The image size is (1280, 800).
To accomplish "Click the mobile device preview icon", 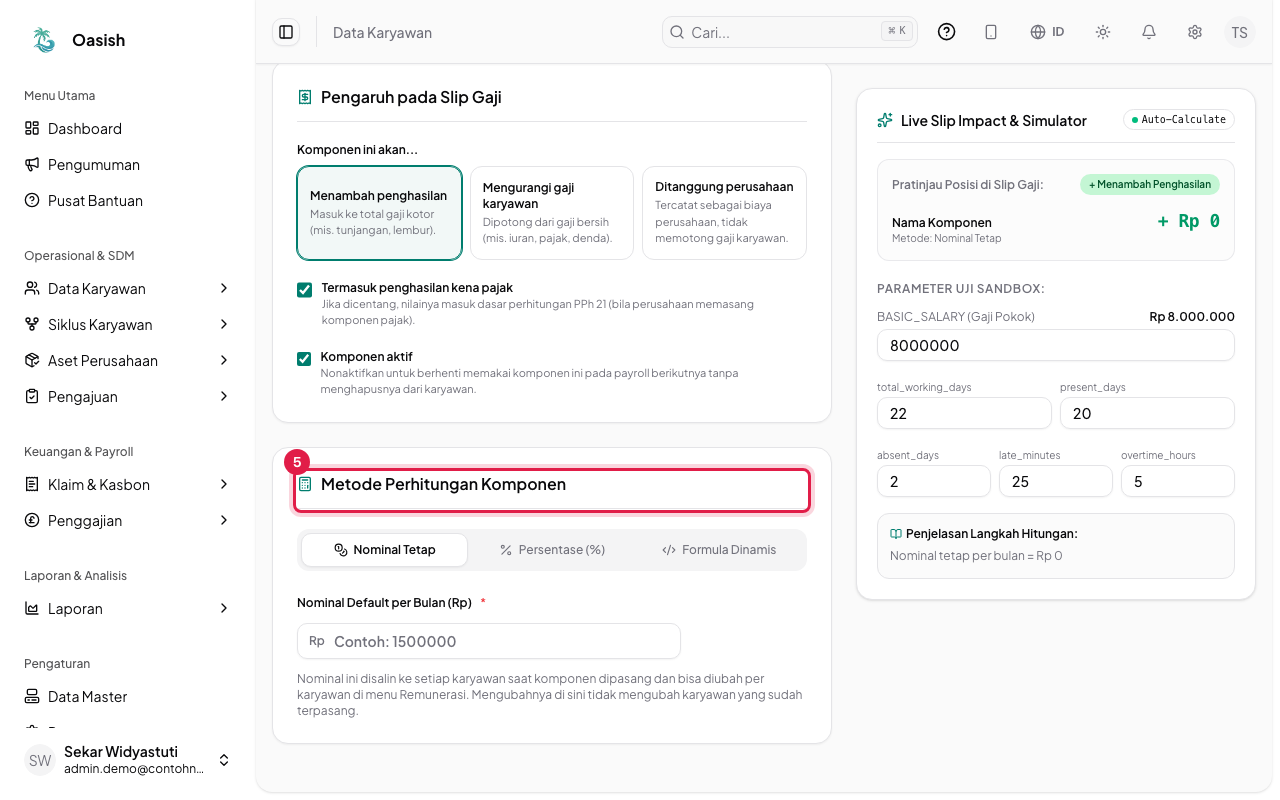I will pyautogui.click(x=991, y=32).
